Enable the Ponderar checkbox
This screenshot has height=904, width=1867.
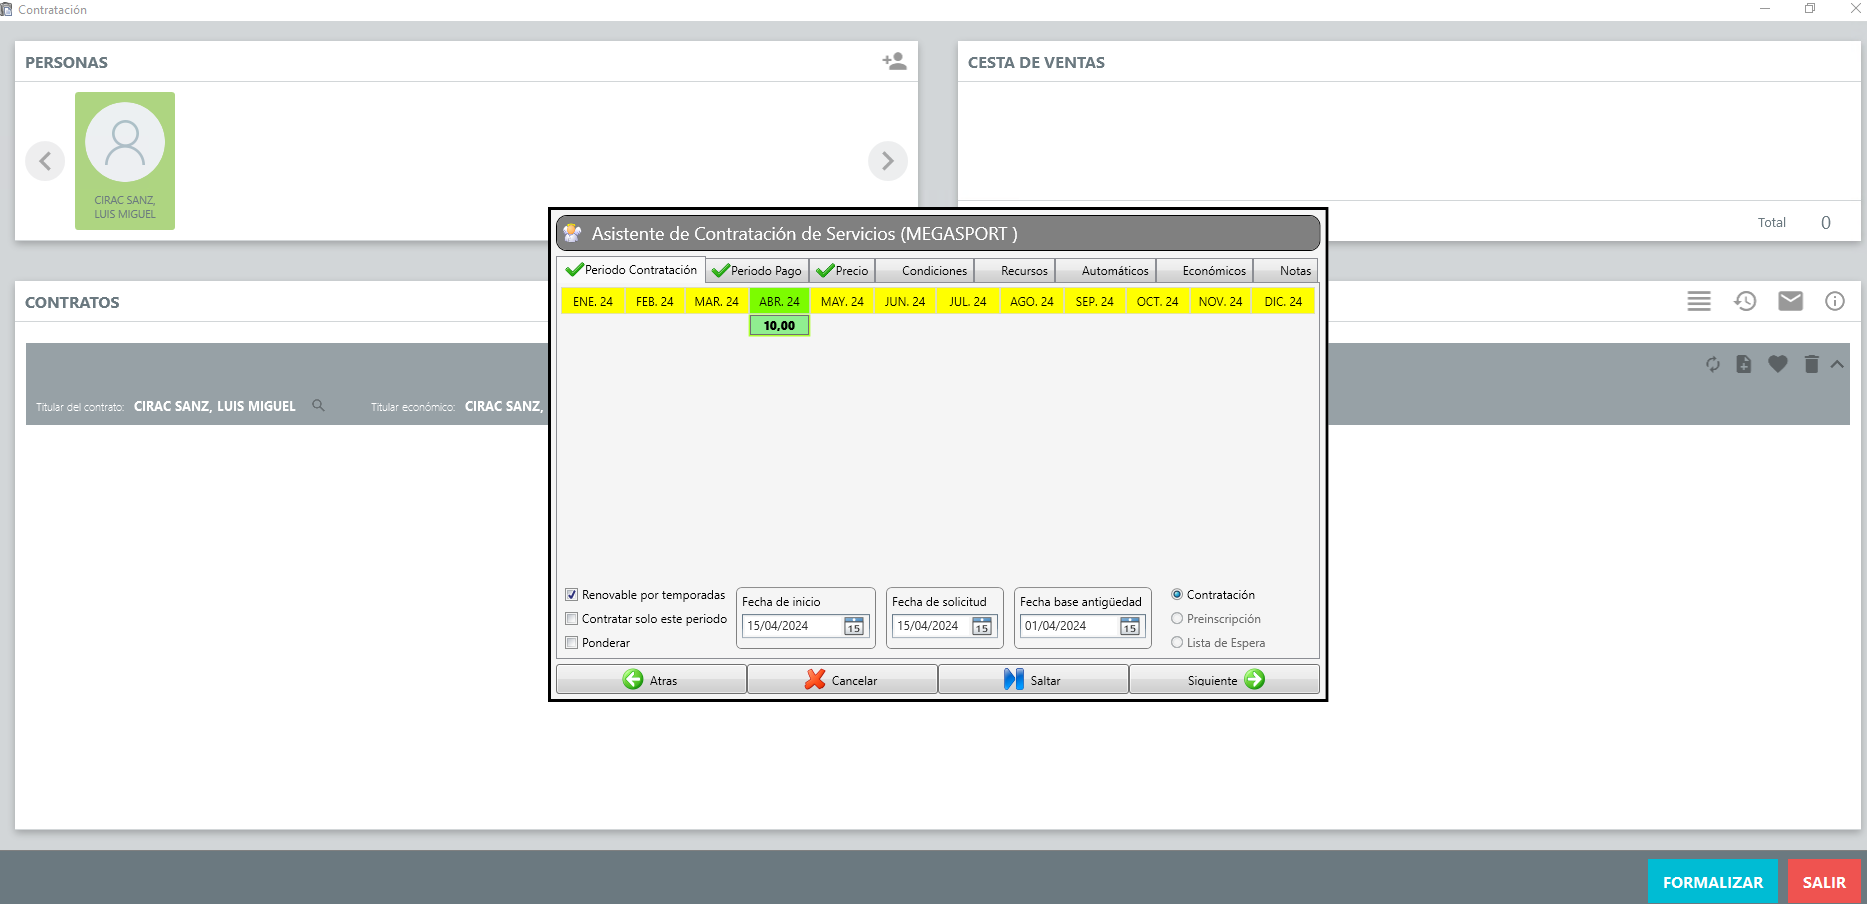572,643
